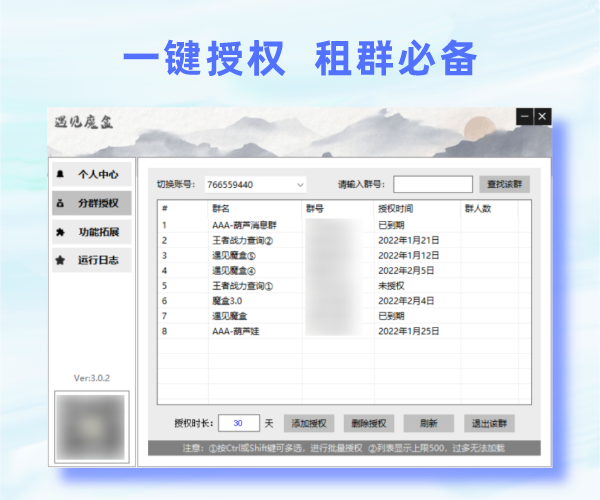Click the 2022年2月4日 authorization date cell
Viewport: 600px width, 500px height.
click(406, 301)
